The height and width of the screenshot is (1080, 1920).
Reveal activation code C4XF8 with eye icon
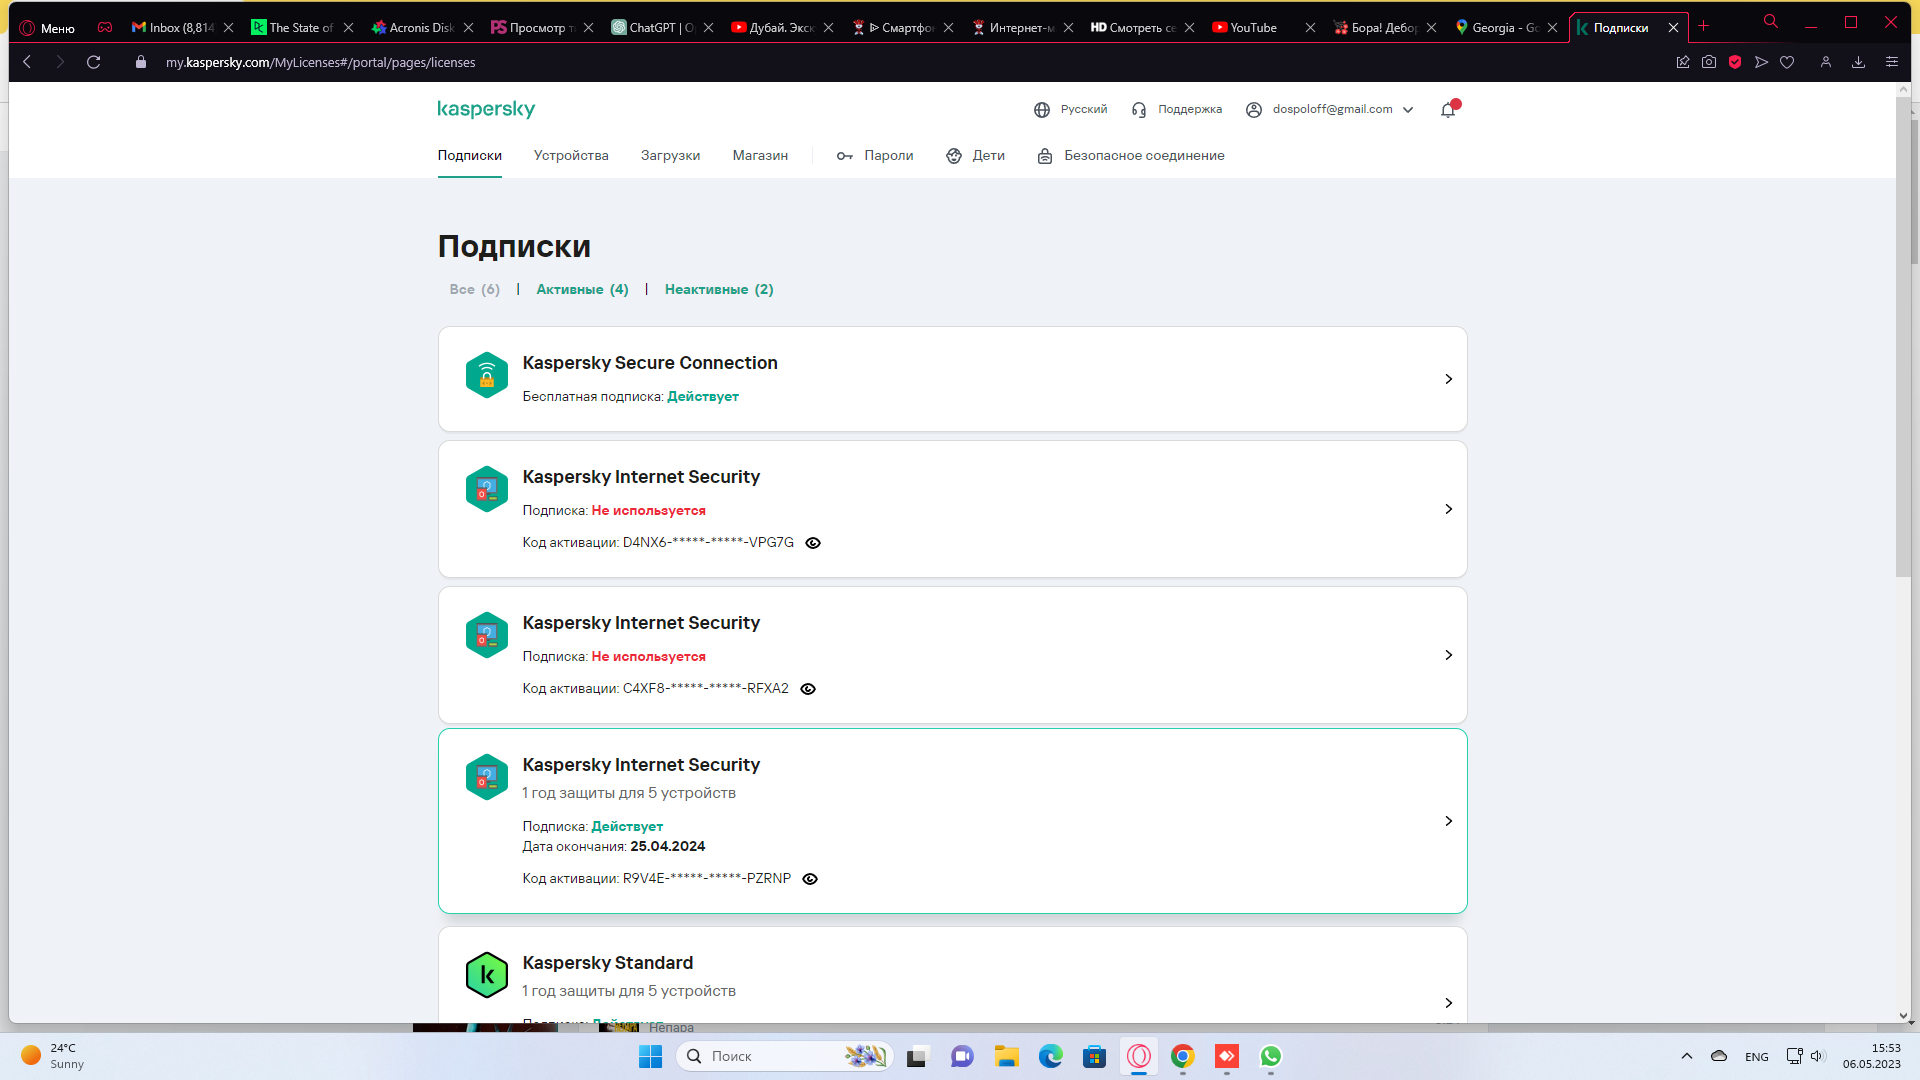[808, 689]
